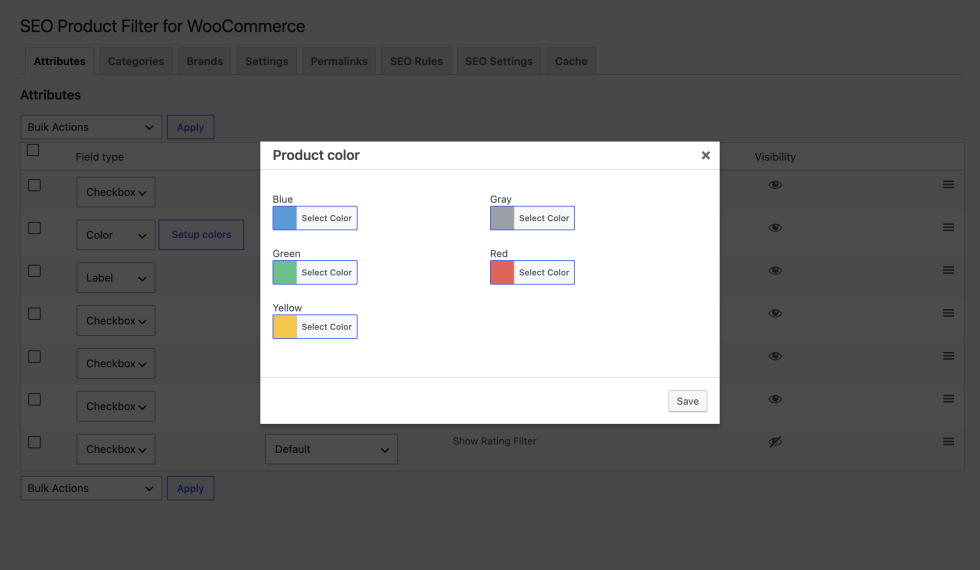This screenshot has width=980, height=570.
Task: Click Select Color button for Red
Action: 544,272
